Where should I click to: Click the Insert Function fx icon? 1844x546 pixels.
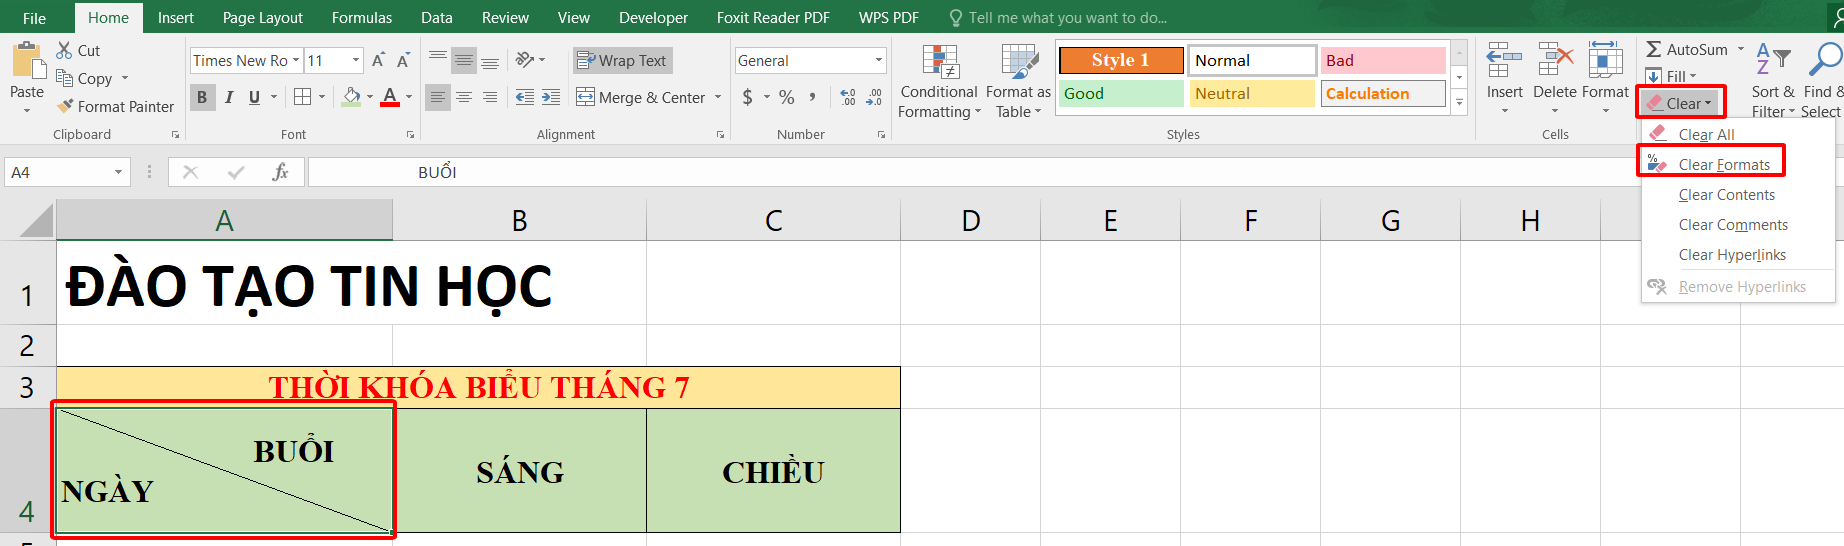coord(280,172)
